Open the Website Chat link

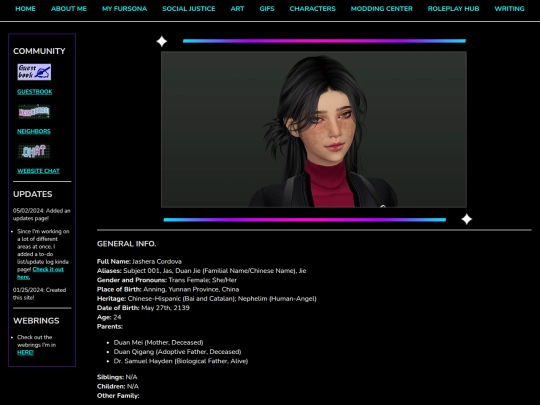tap(38, 171)
